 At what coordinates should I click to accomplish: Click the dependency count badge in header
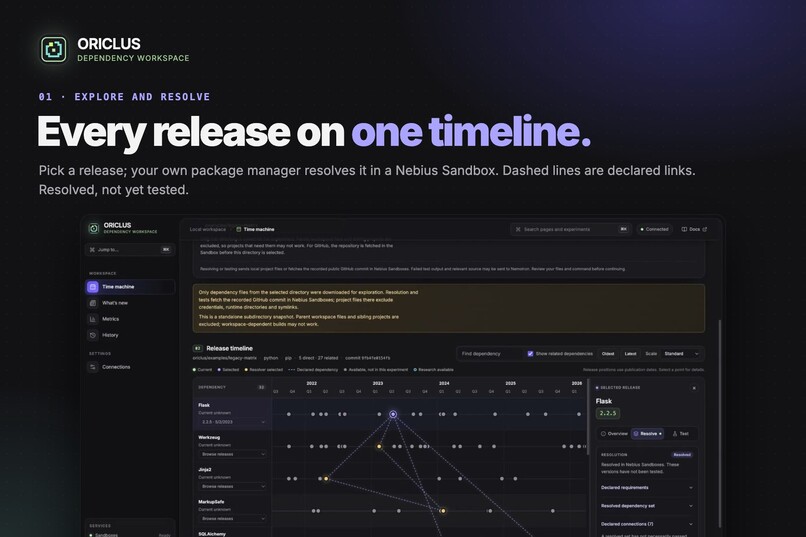pos(261,387)
